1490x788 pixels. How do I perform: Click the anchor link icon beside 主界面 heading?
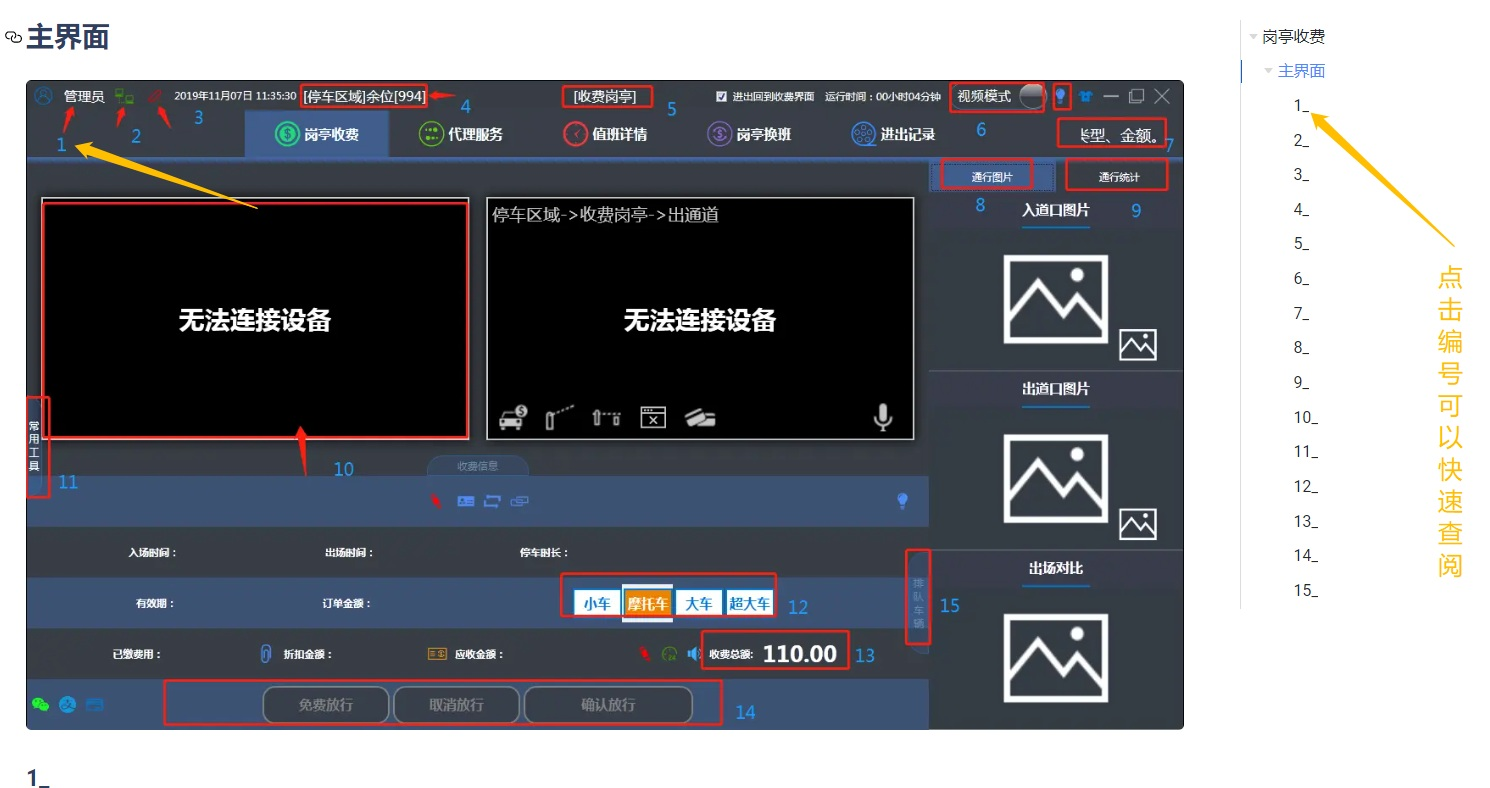pos(13,37)
